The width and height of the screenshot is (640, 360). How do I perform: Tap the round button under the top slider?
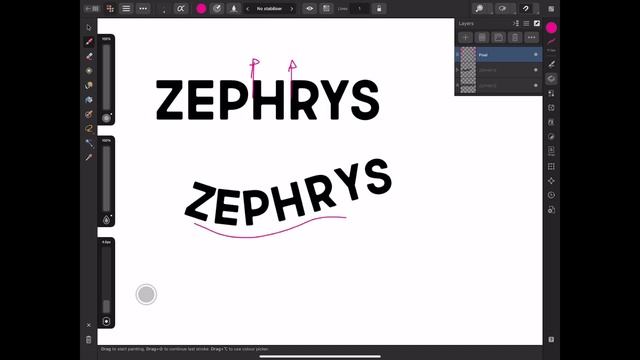(x=106, y=118)
